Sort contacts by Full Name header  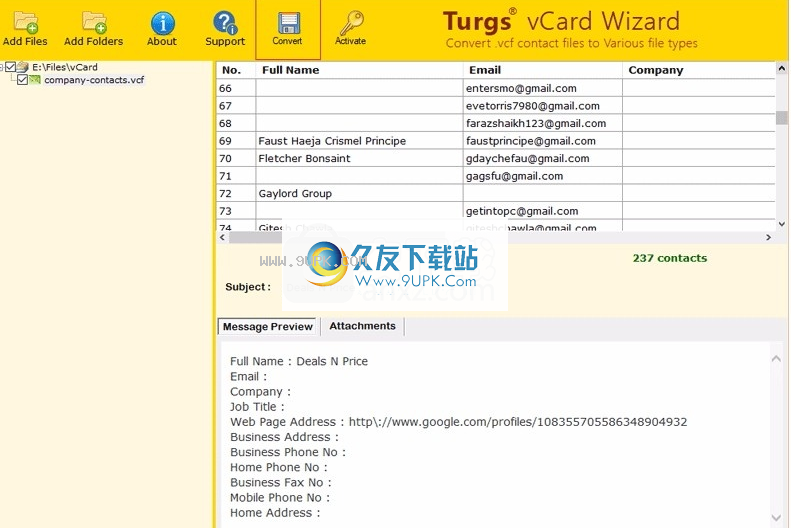tap(359, 70)
